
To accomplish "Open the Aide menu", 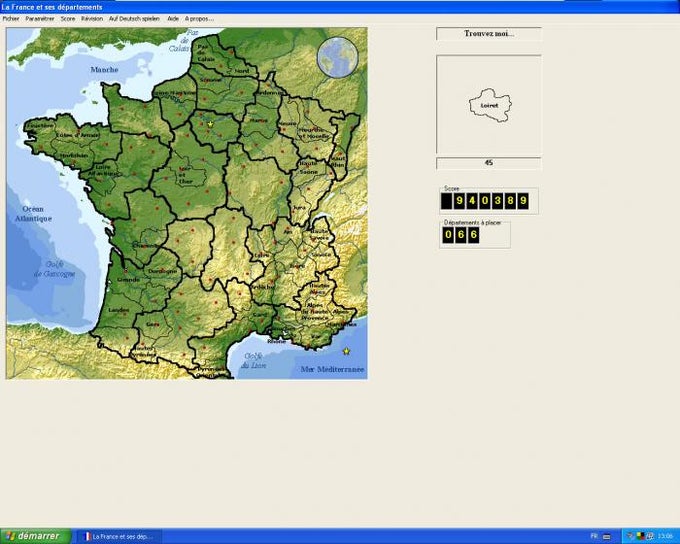I will [173, 19].
